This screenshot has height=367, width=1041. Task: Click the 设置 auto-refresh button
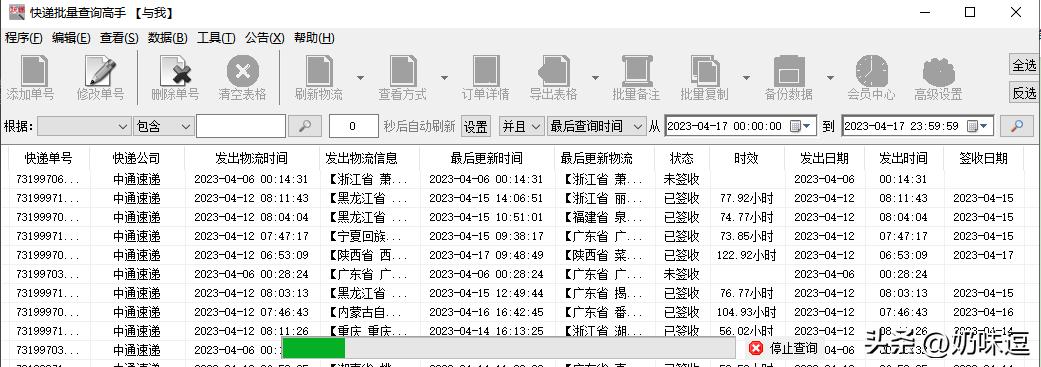pyautogui.click(x=475, y=126)
